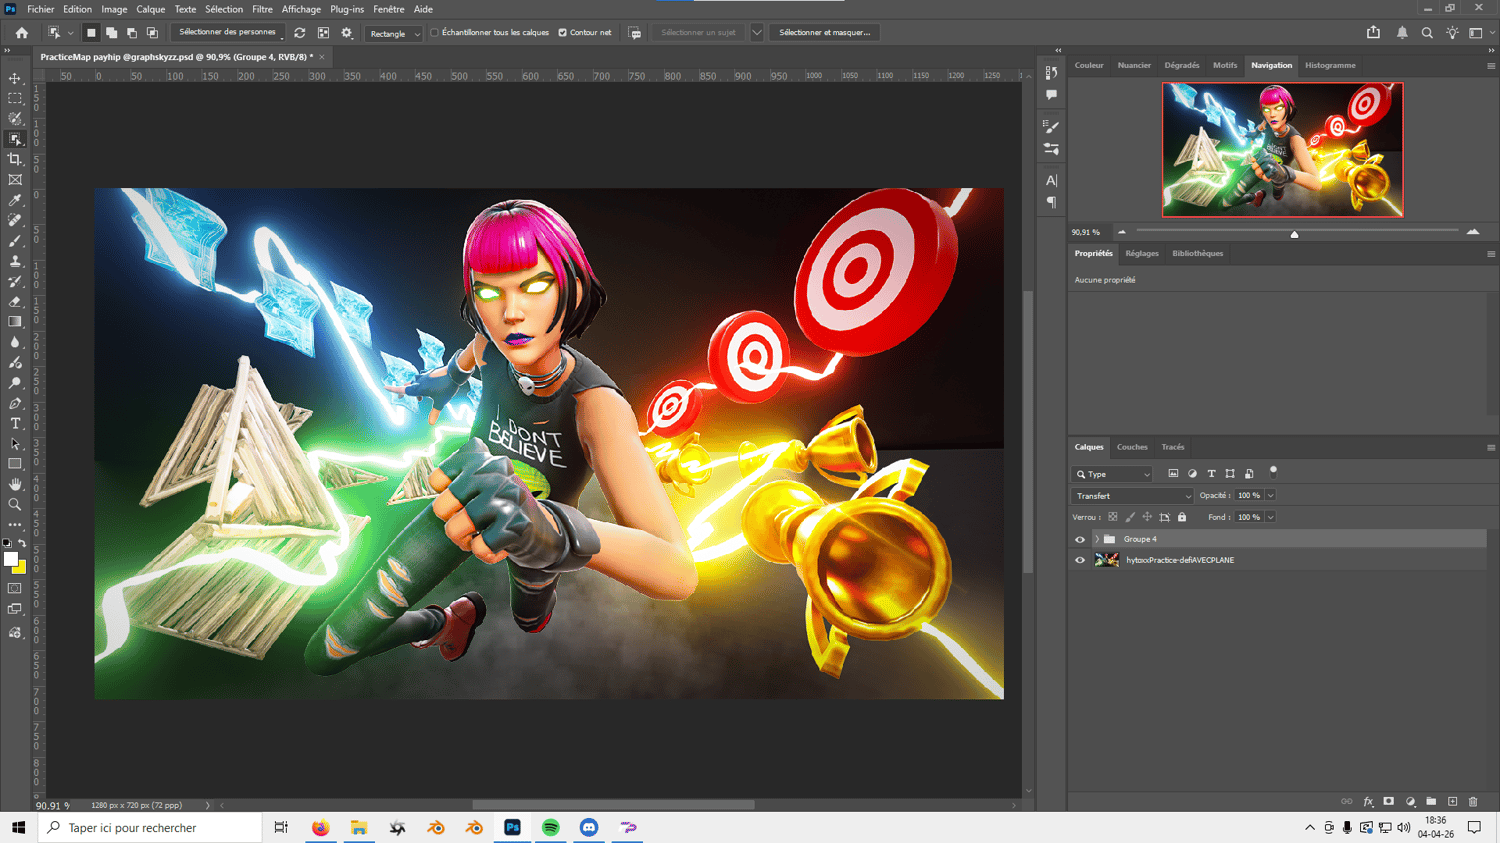The height and width of the screenshot is (843, 1500).
Task: Expand the Groupe 4 folder
Action: 1097,539
